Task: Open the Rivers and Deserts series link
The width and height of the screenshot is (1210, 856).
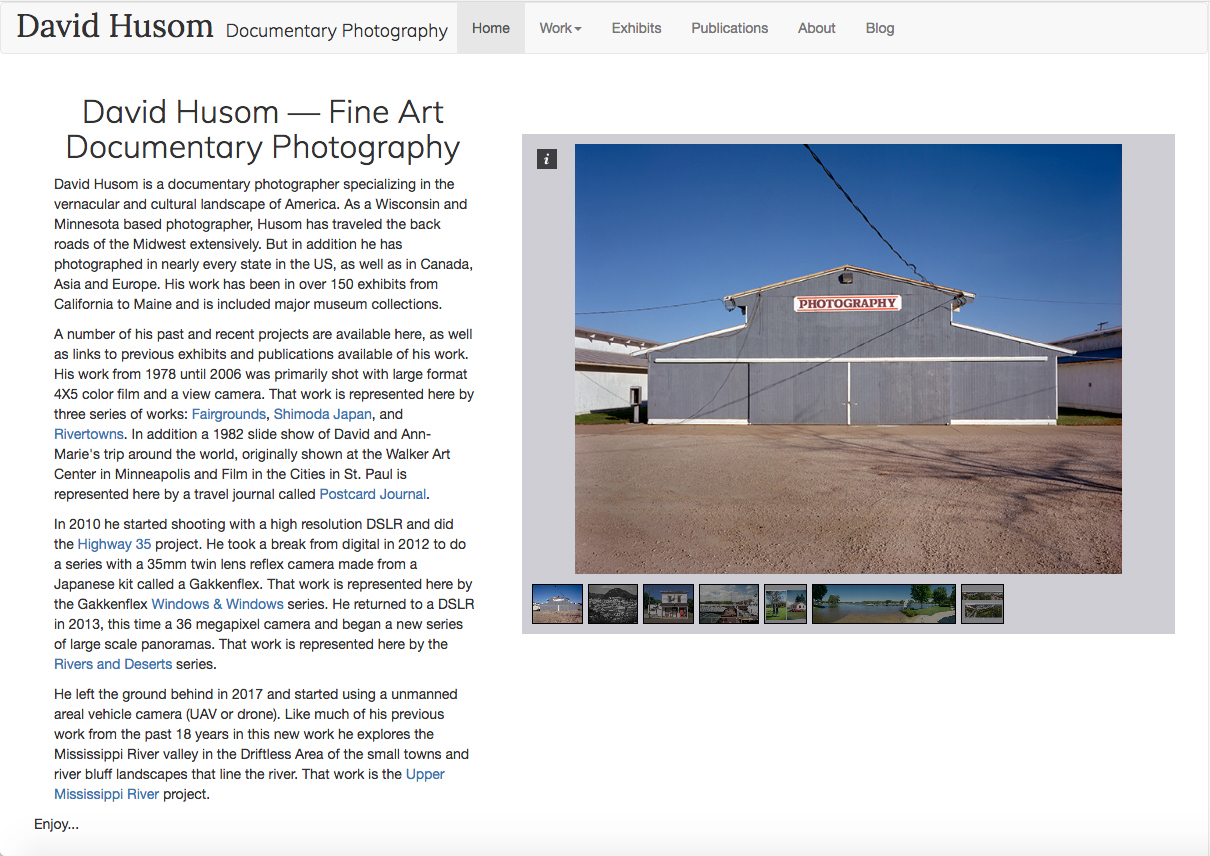Action: [113, 664]
